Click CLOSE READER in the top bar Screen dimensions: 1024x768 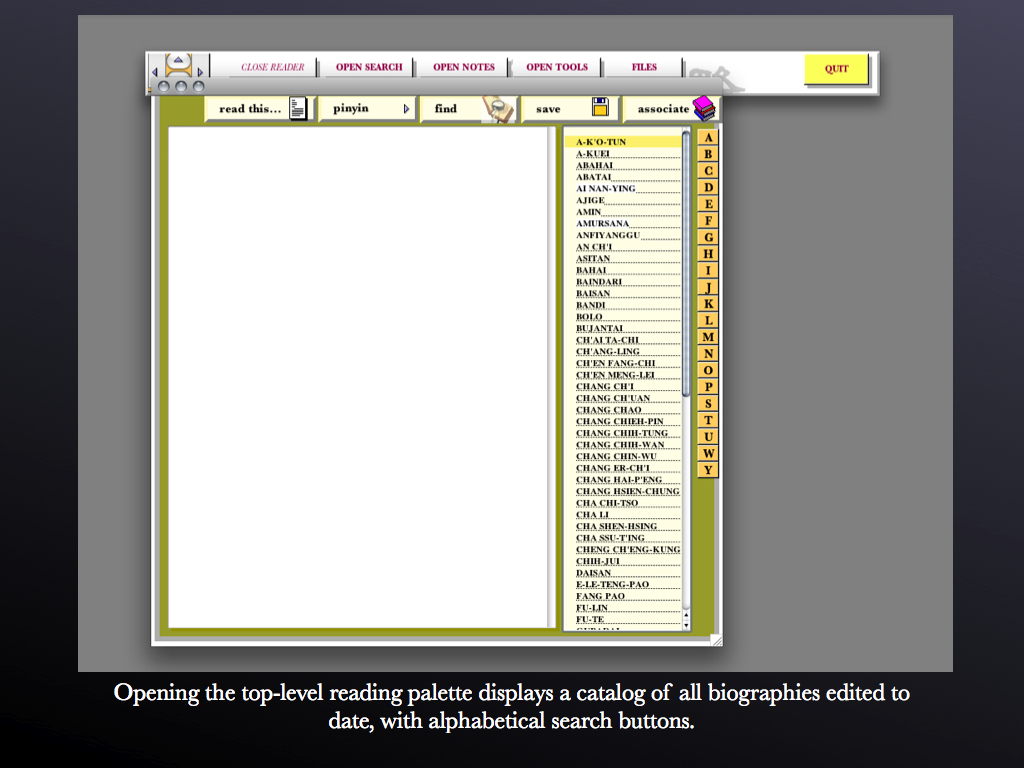(x=273, y=67)
